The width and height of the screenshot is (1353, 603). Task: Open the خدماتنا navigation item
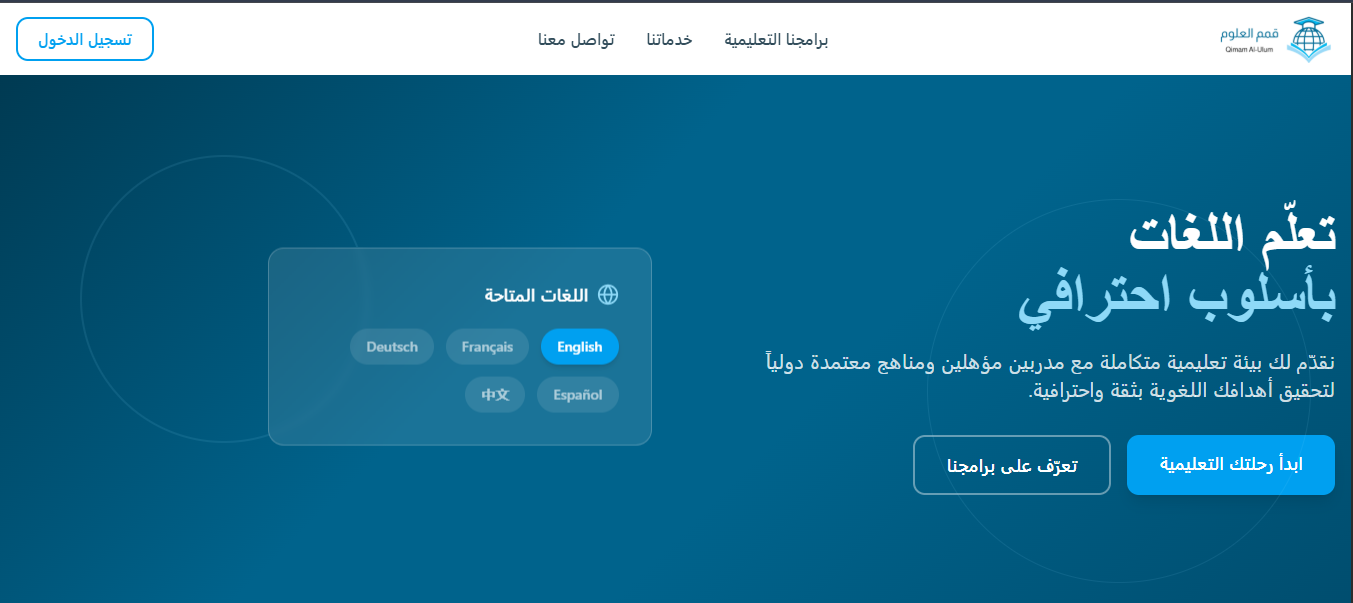point(671,38)
